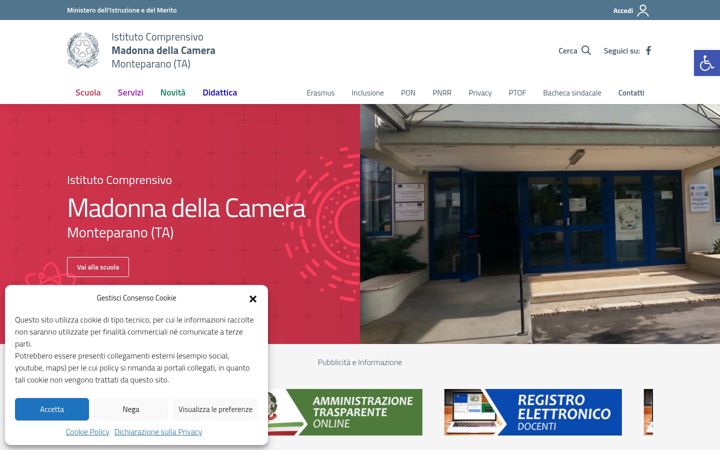Image resolution: width=720 pixels, height=450 pixels.
Task: Open the Didattica menu
Action: (x=219, y=92)
